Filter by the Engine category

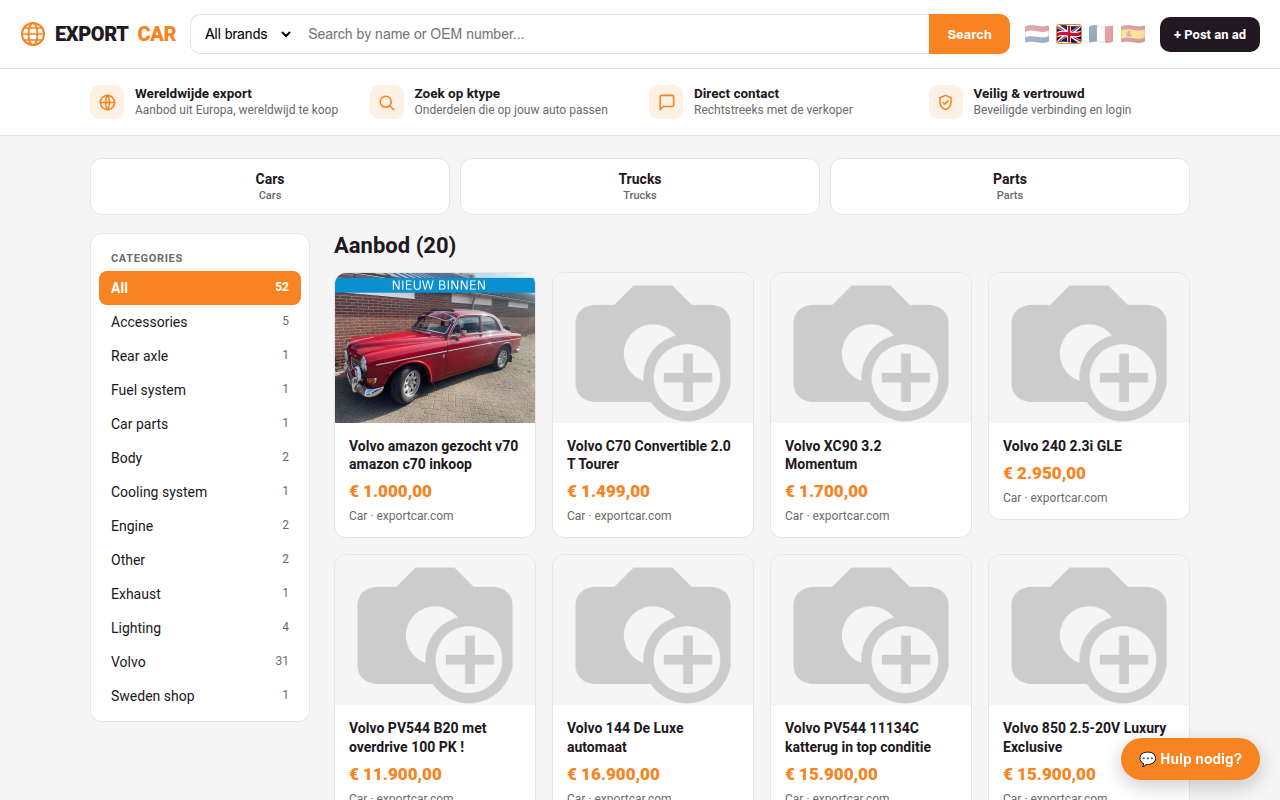pyautogui.click(x=200, y=526)
